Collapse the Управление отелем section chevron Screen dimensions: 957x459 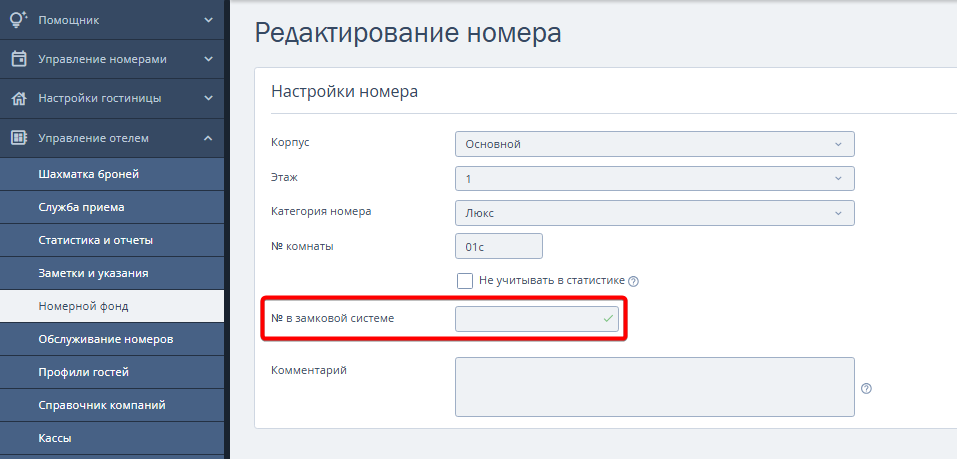(x=208, y=138)
